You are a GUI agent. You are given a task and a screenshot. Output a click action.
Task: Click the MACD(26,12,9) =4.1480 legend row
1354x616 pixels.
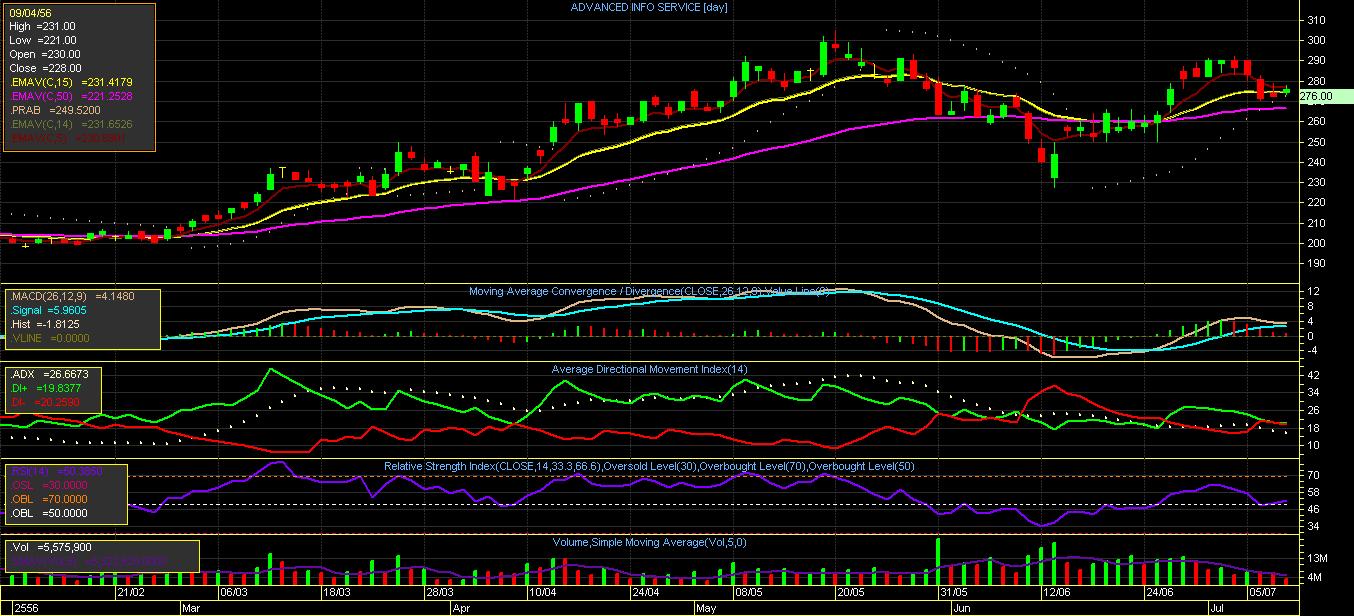pyautogui.click(x=70, y=296)
